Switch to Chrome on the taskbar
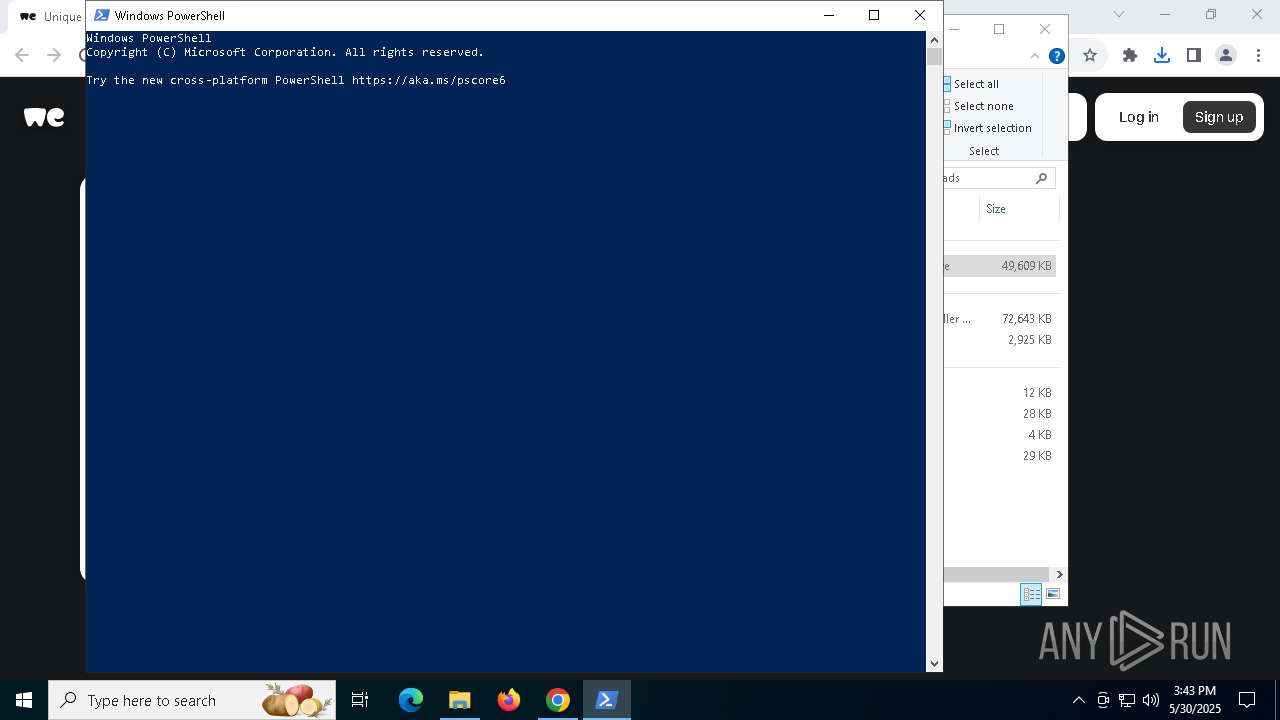 pyautogui.click(x=558, y=700)
